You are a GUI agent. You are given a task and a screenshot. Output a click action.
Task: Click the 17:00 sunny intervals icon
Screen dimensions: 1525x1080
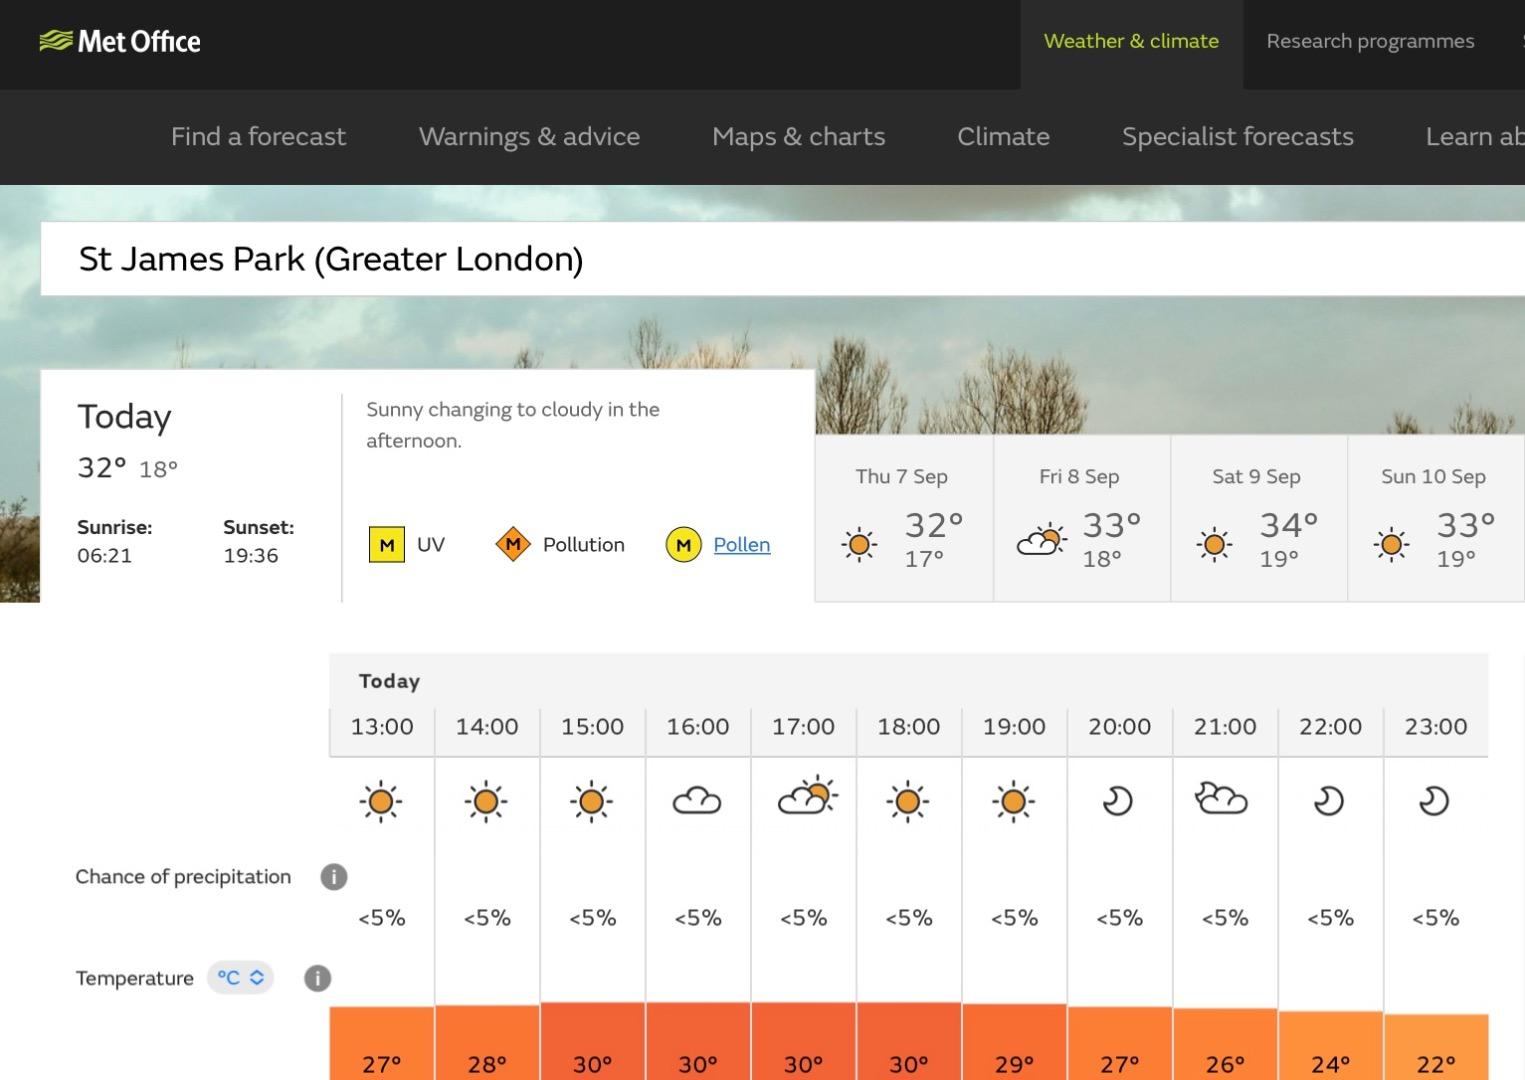(807, 796)
